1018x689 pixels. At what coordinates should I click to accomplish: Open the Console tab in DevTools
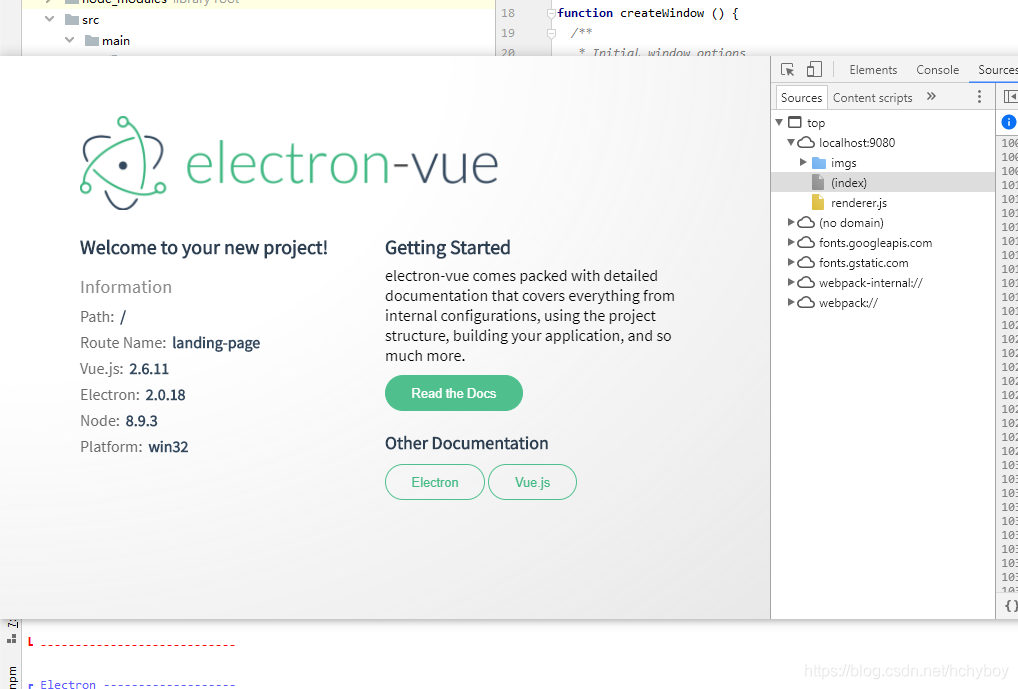937,69
